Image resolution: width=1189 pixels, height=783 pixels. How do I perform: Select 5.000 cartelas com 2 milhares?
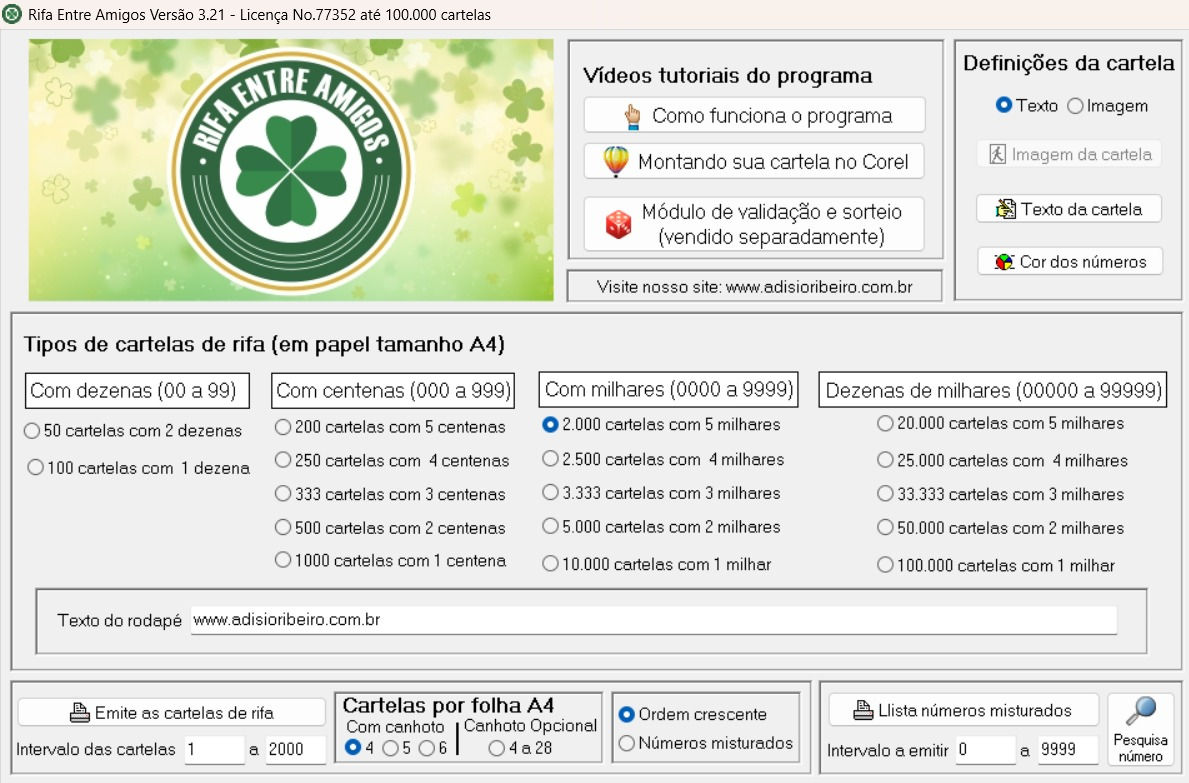(x=551, y=526)
